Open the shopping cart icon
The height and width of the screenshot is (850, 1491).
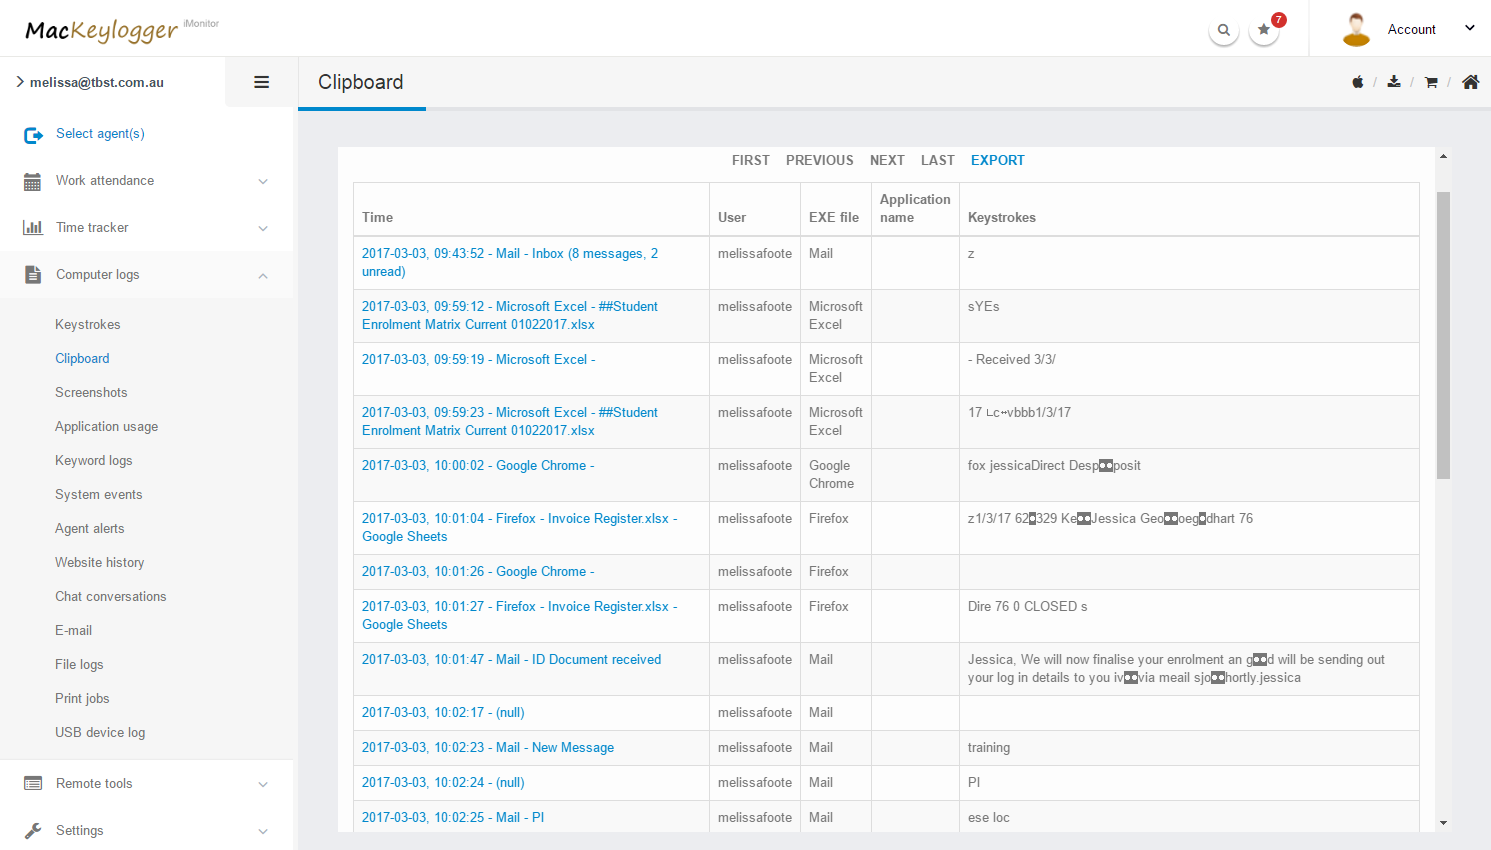[1431, 82]
